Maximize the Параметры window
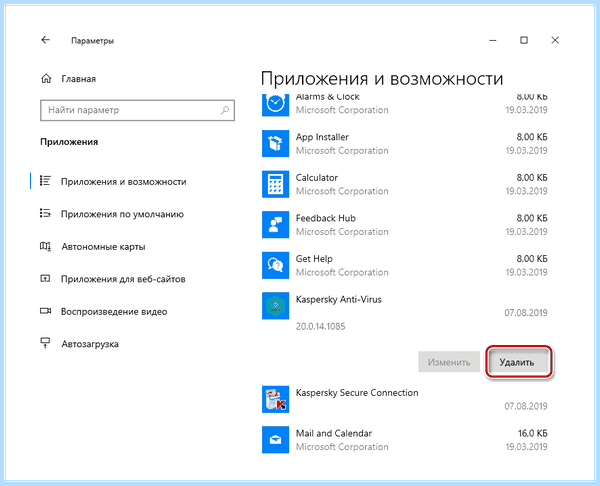The width and height of the screenshot is (600, 486). click(x=524, y=40)
